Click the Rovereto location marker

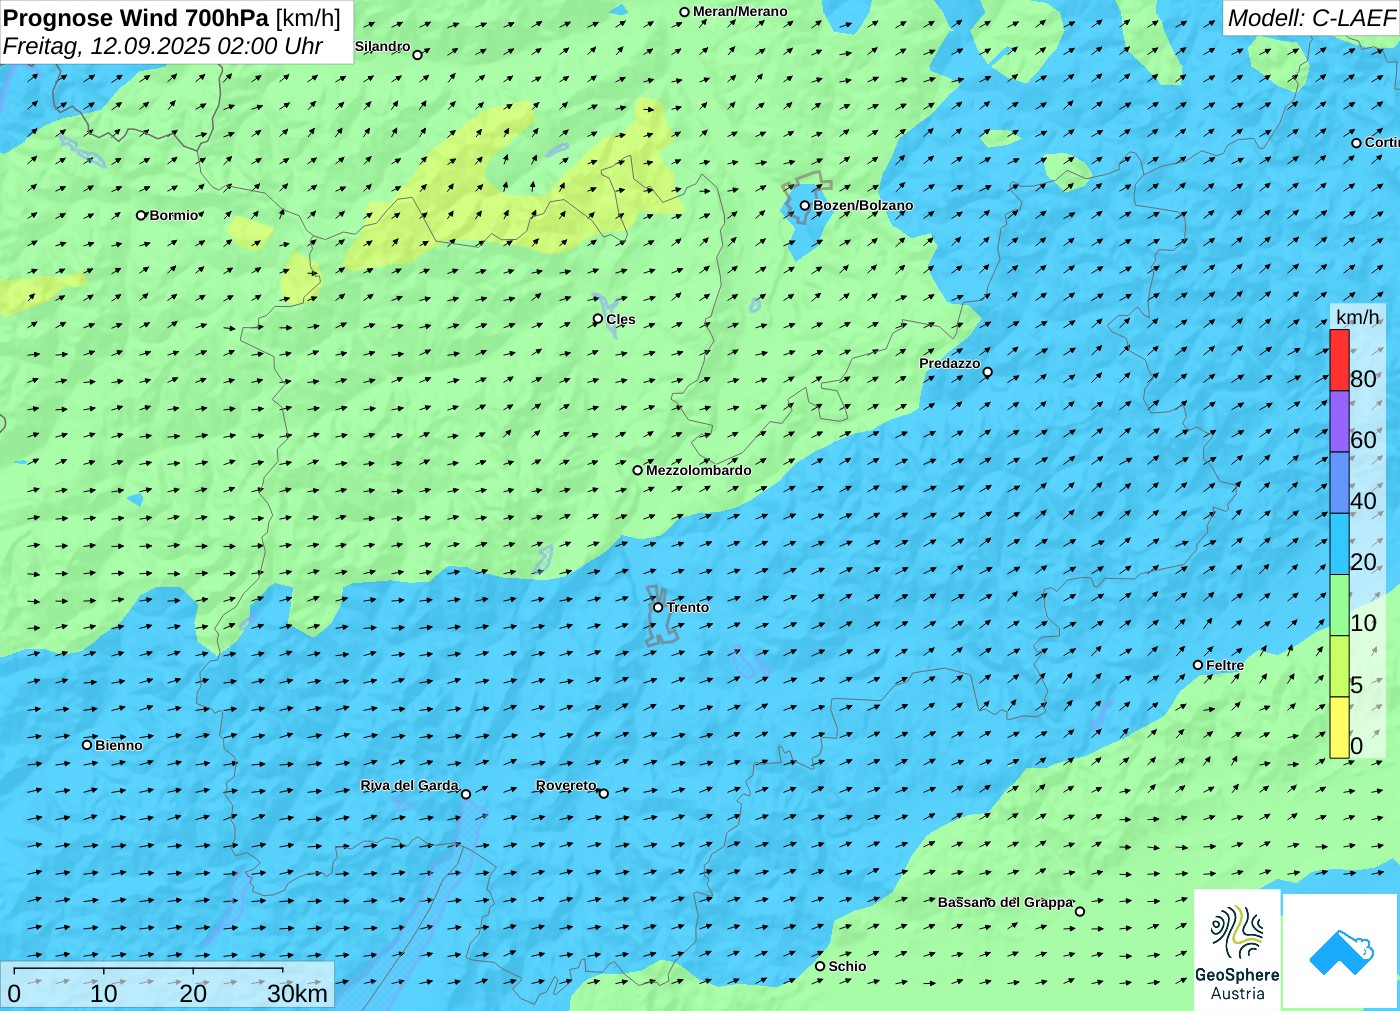(x=603, y=793)
